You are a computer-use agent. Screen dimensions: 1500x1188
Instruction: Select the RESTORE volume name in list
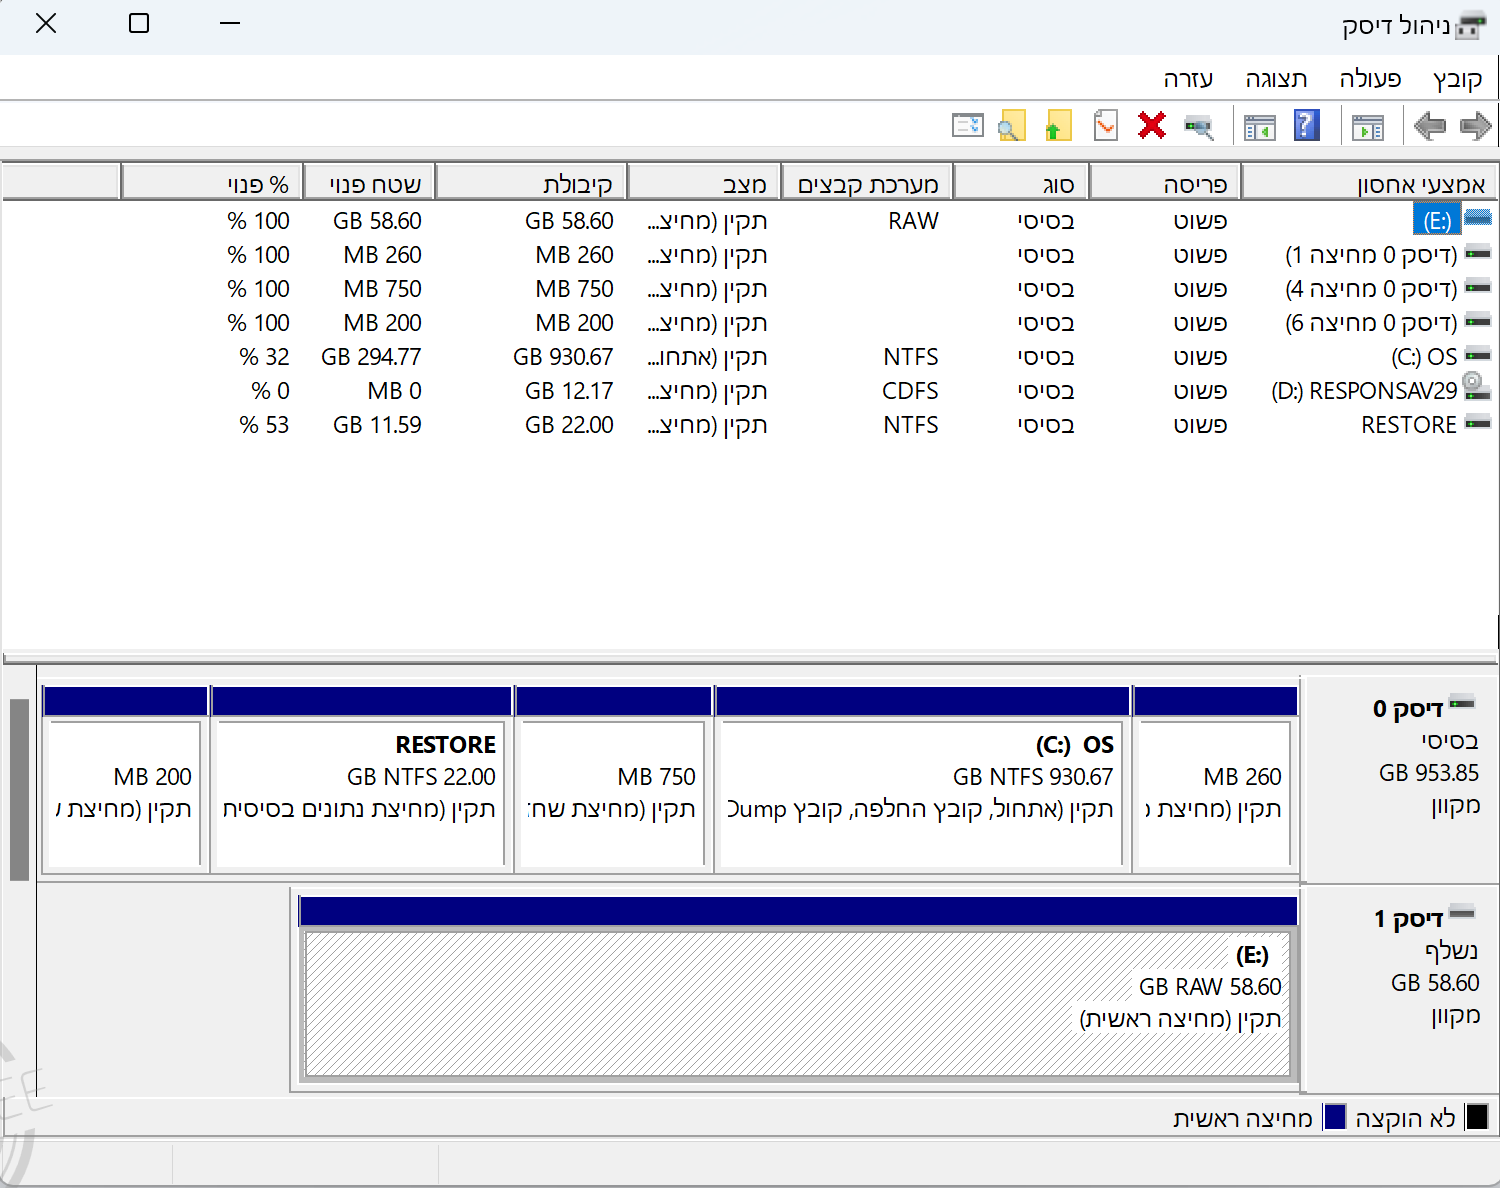(x=1409, y=425)
